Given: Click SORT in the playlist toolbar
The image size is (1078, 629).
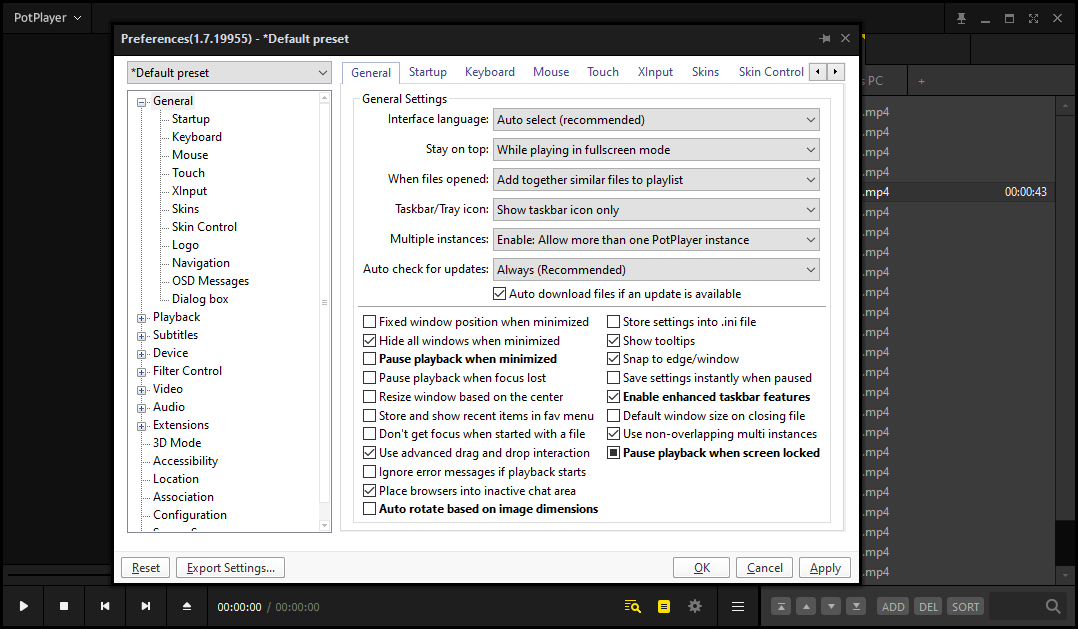Looking at the screenshot, I should click(965, 606).
